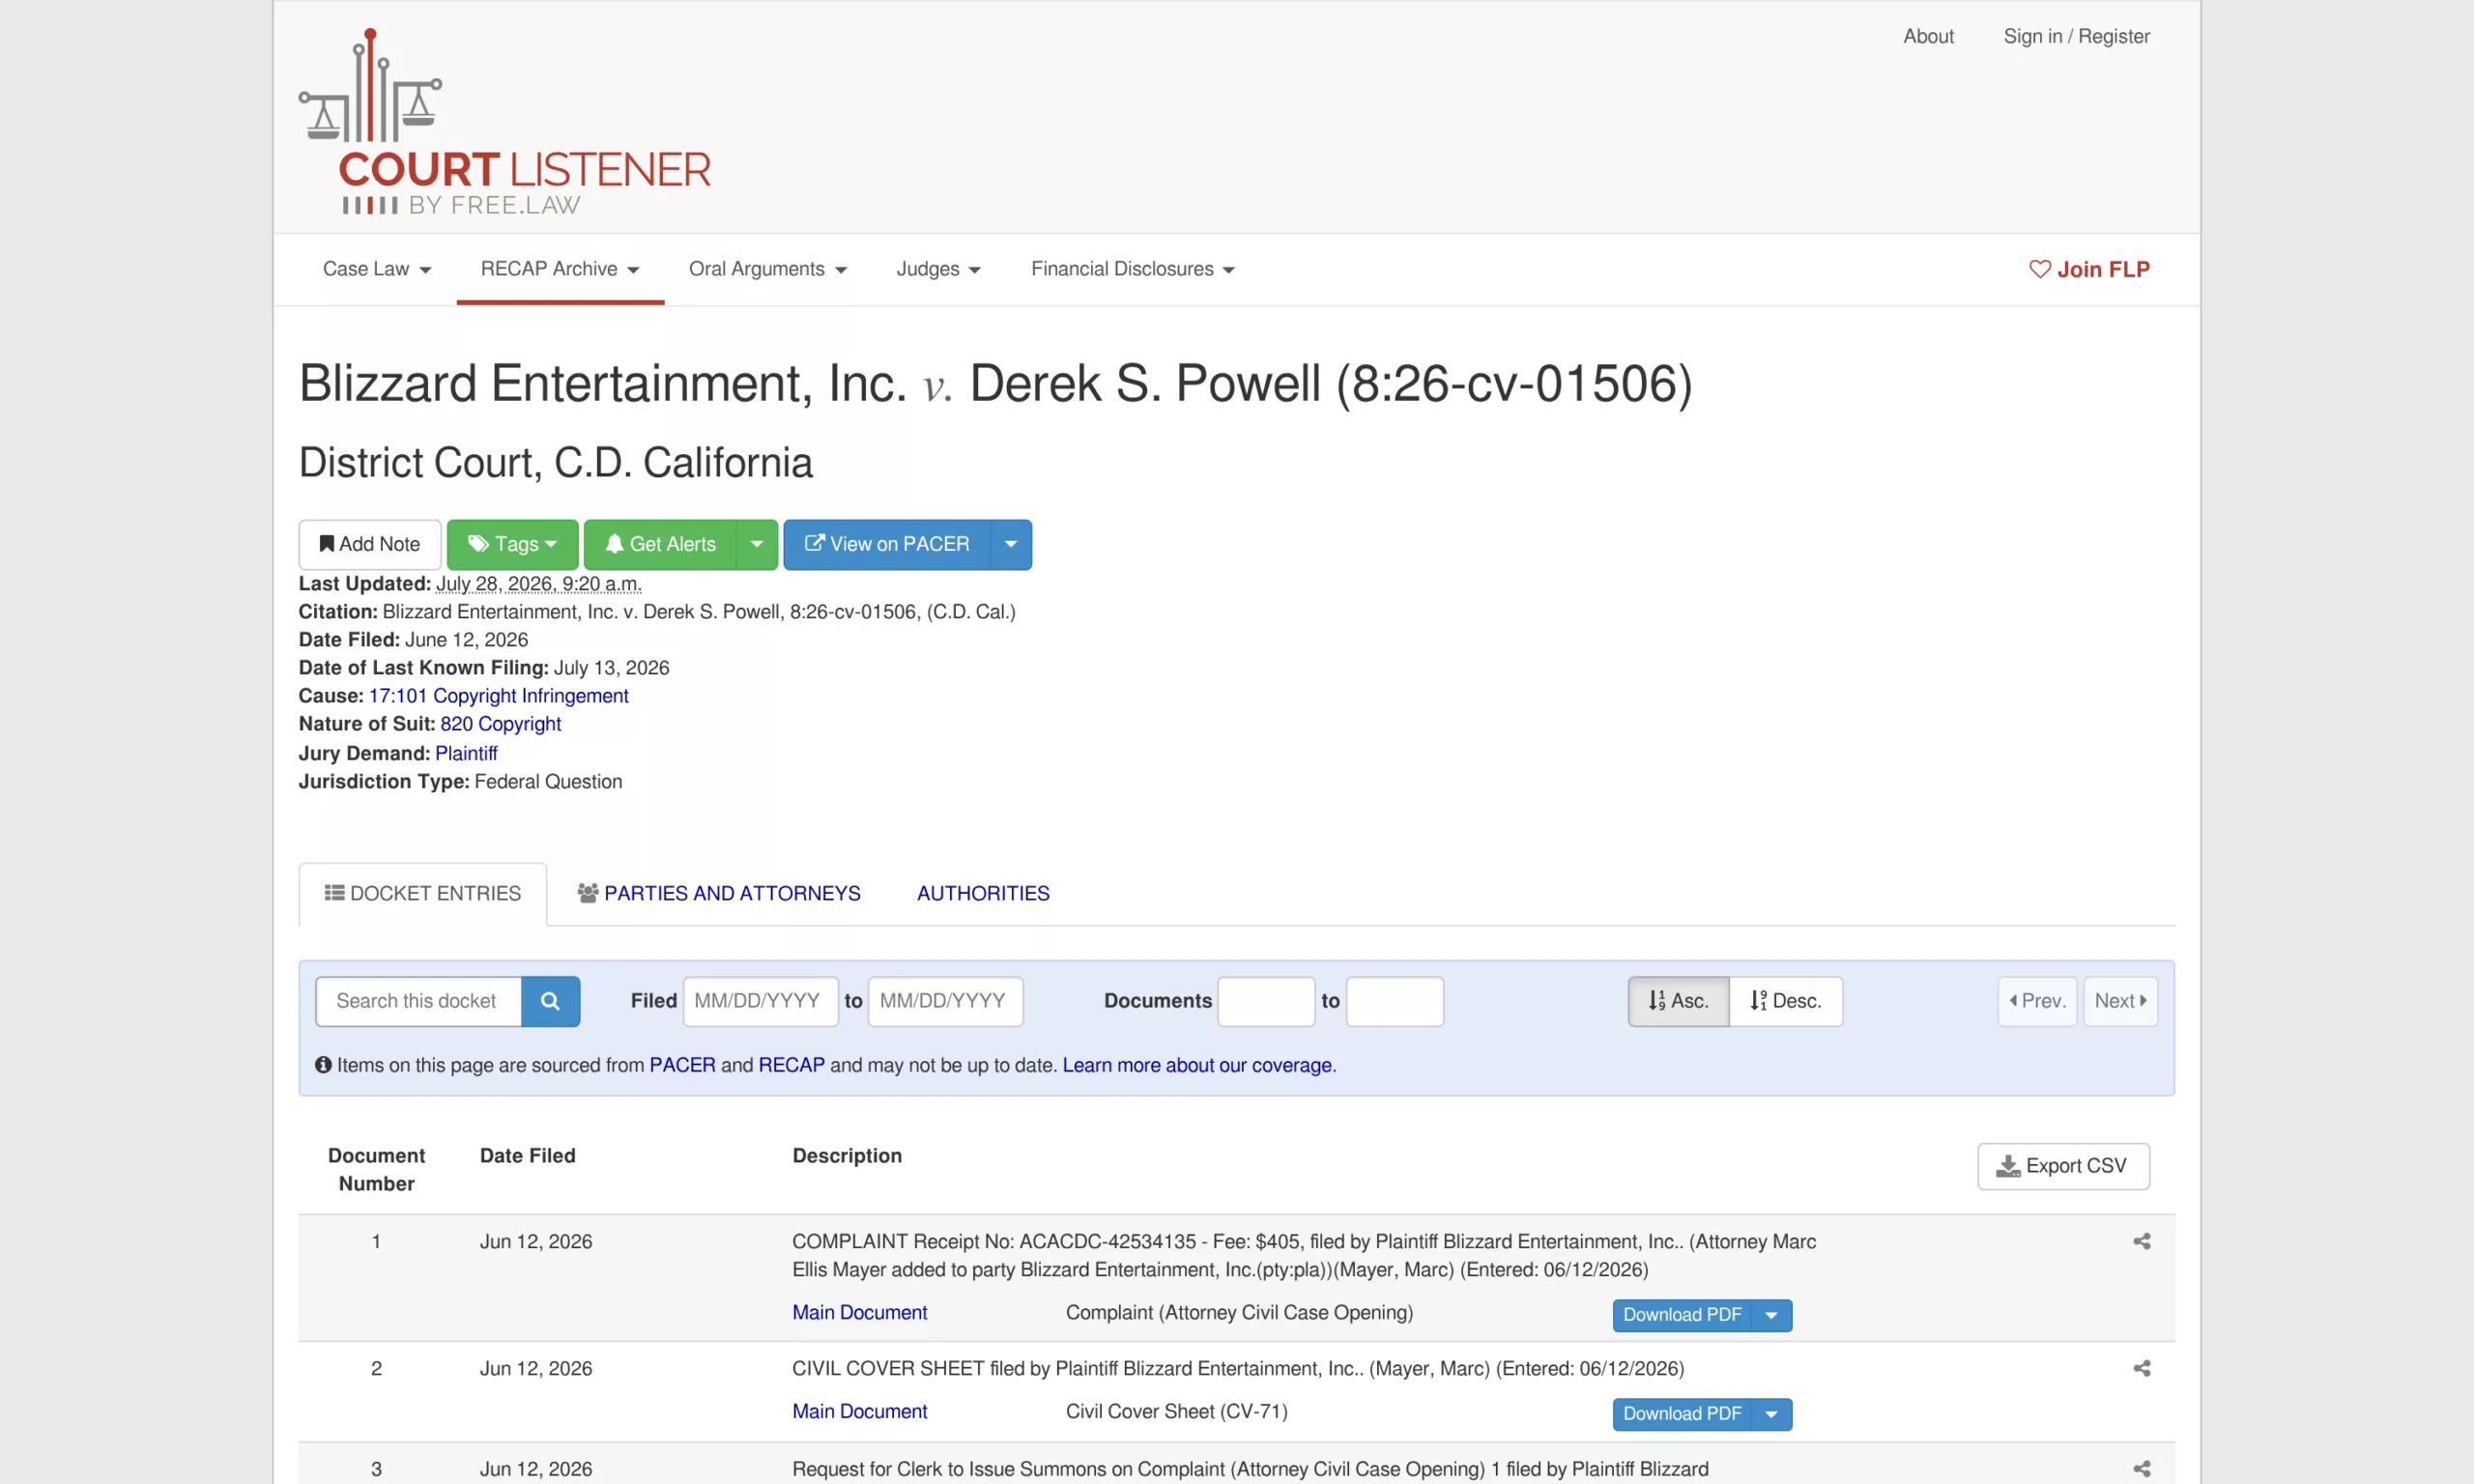Click the About link

coord(1928,36)
